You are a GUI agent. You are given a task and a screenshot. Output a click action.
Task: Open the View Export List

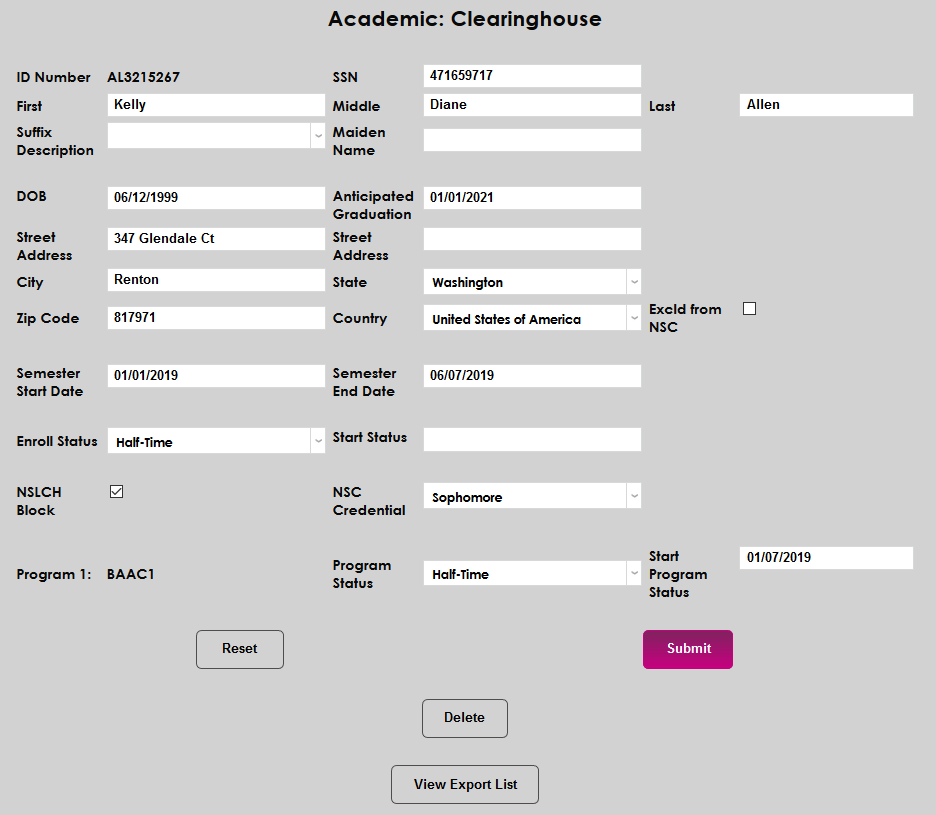tap(464, 784)
